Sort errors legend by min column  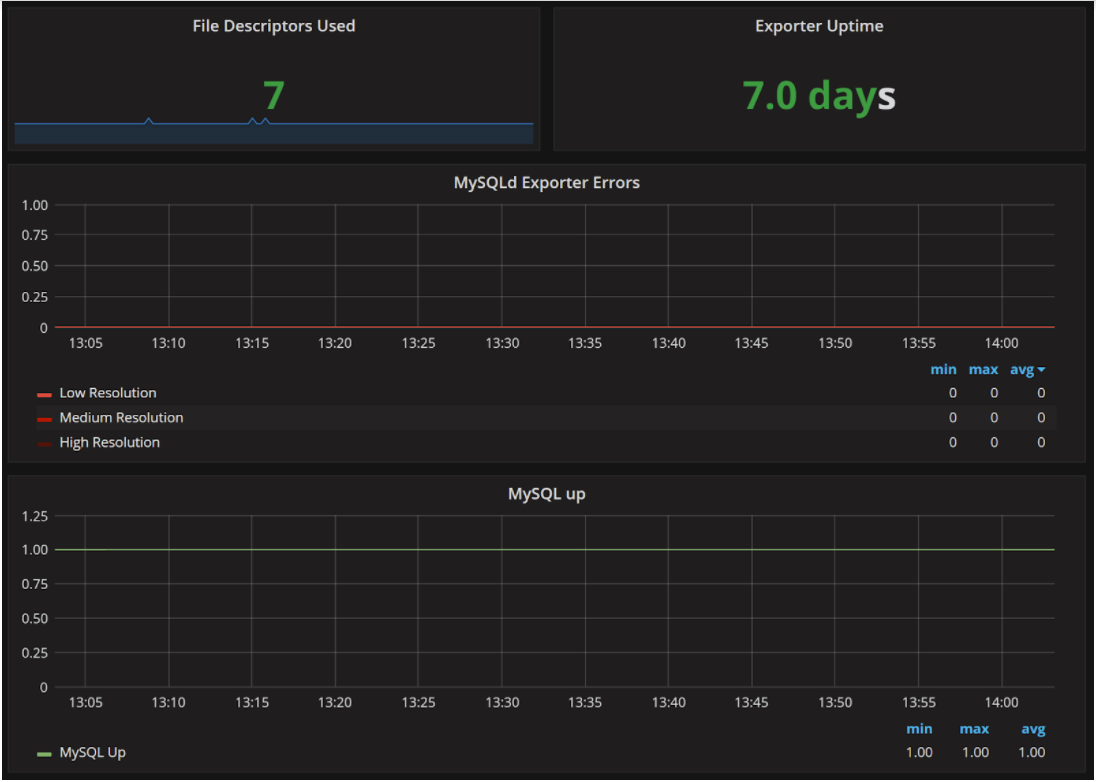tap(944, 369)
